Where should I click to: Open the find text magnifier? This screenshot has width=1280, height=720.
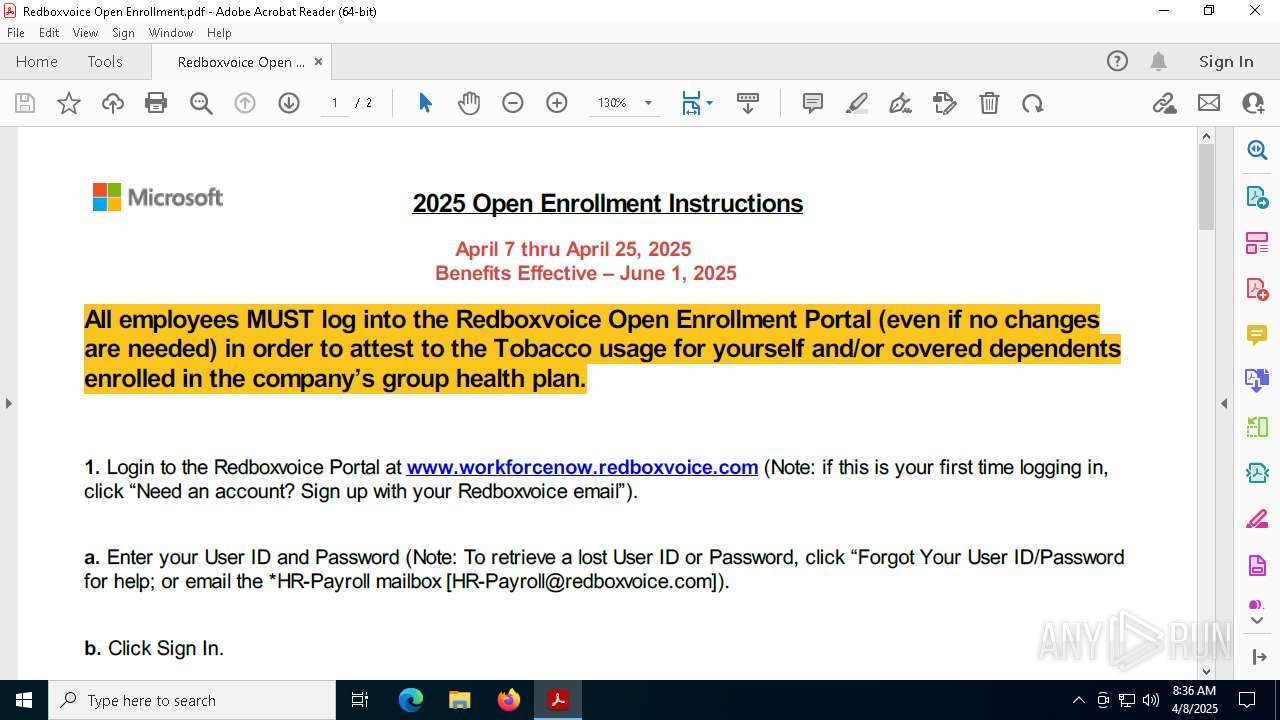(x=201, y=103)
